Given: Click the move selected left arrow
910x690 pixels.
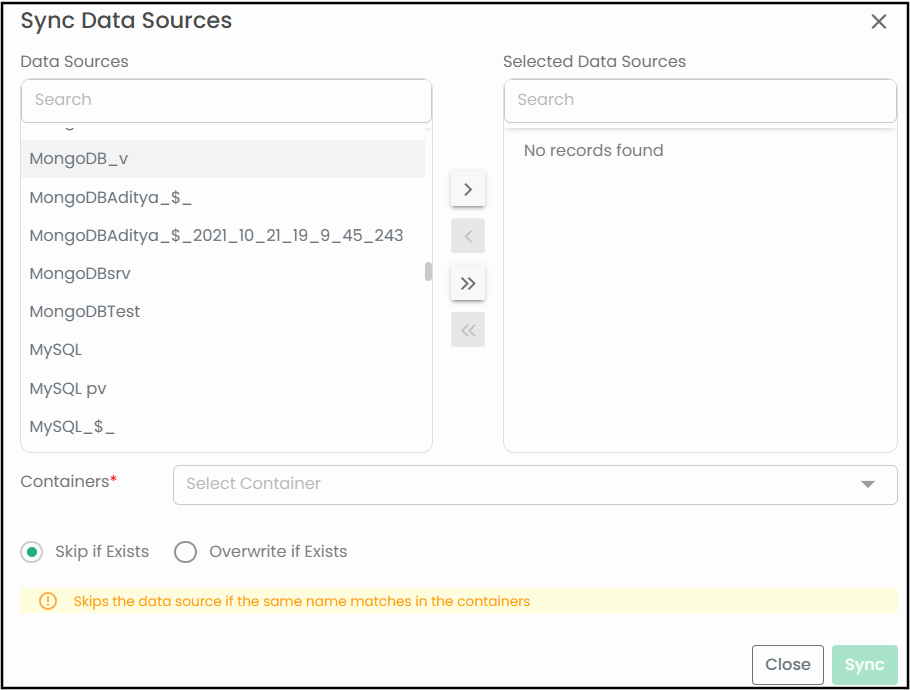Looking at the screenshot, I should point(468,236).
